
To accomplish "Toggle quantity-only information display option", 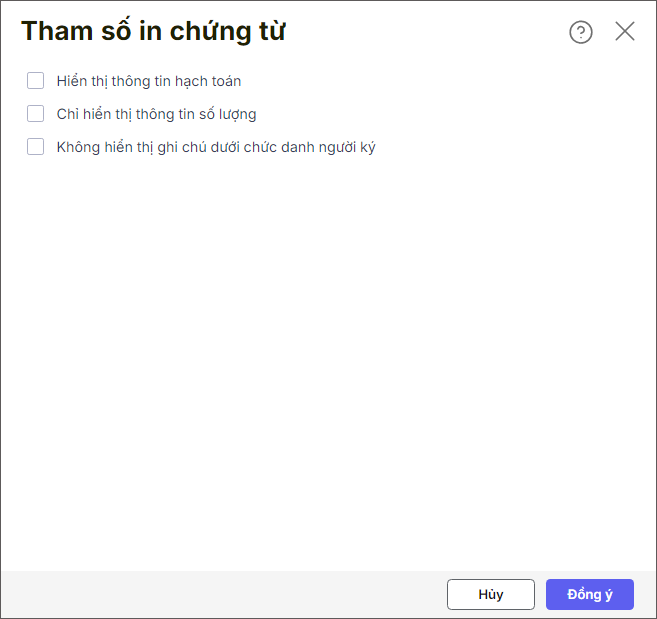I will pyautogui.click(x=36, y=114).
